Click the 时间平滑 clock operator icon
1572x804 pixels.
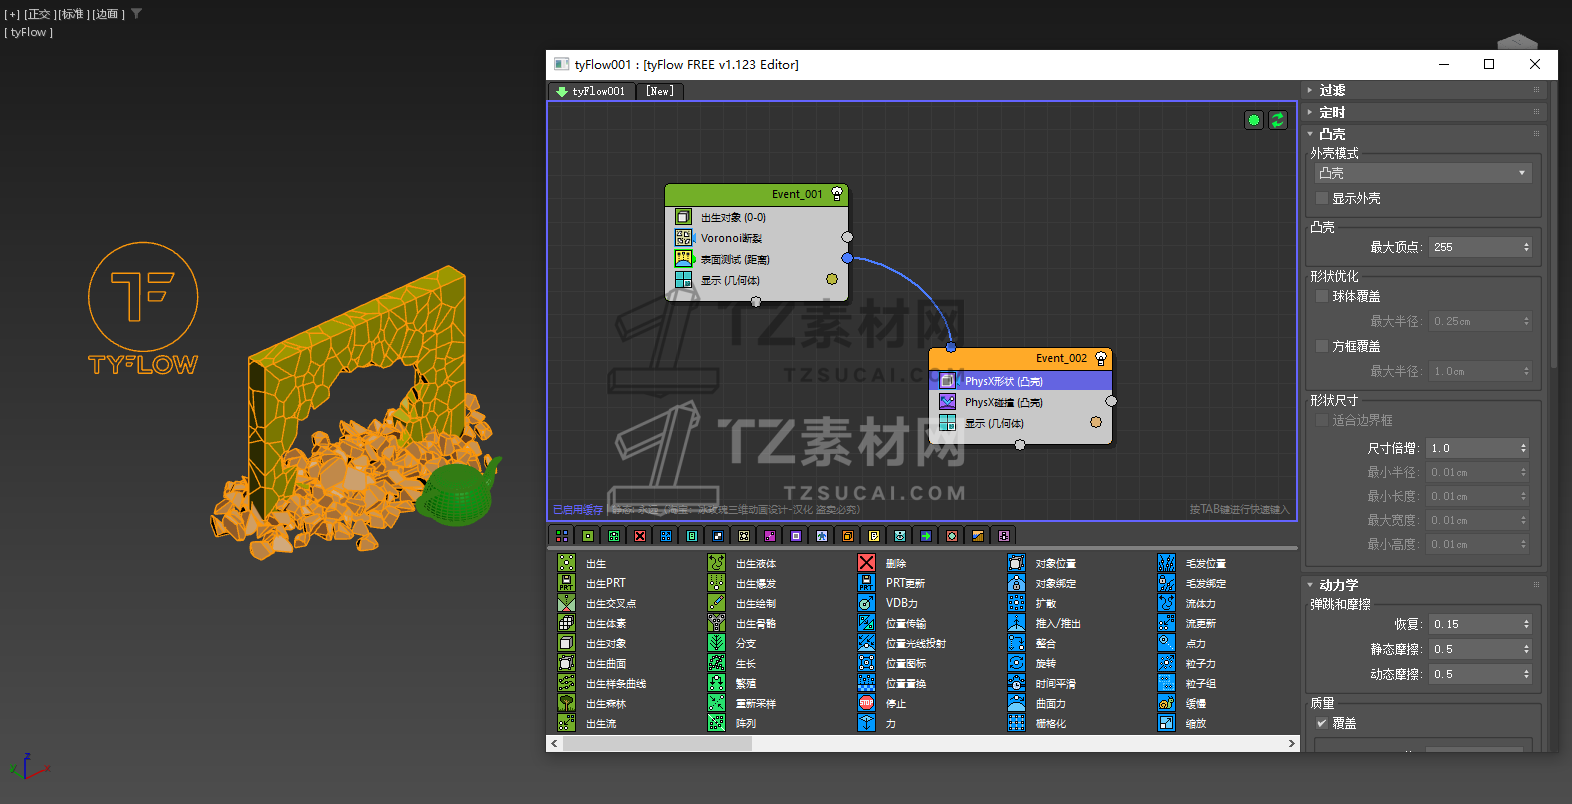tap(1016, 683)
